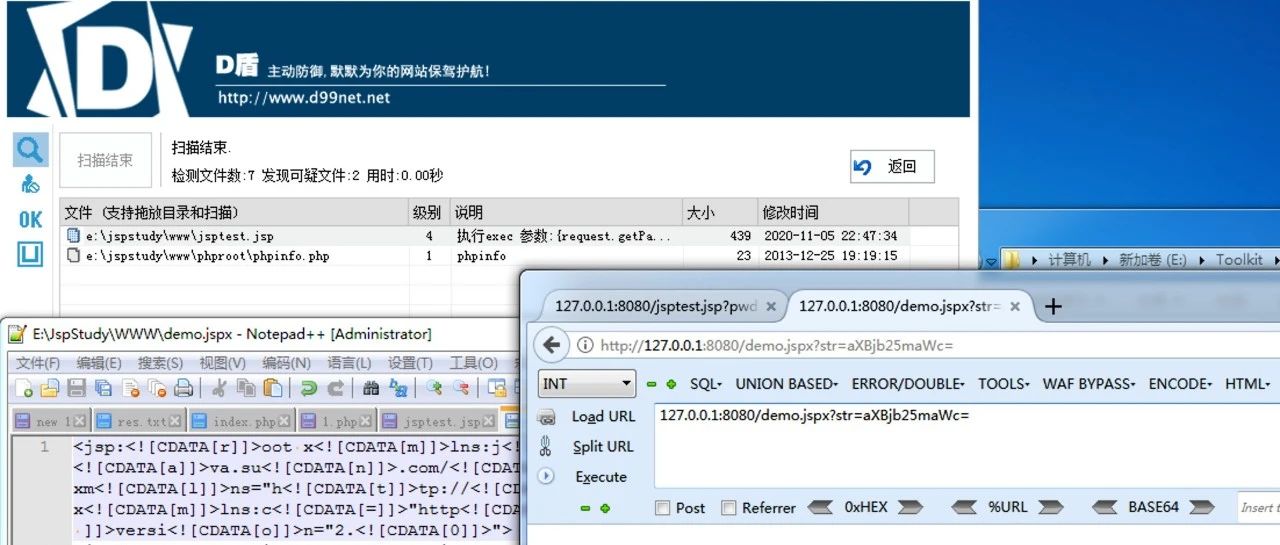Open Notepad++ 语言(L) menu

click(348, 362)
